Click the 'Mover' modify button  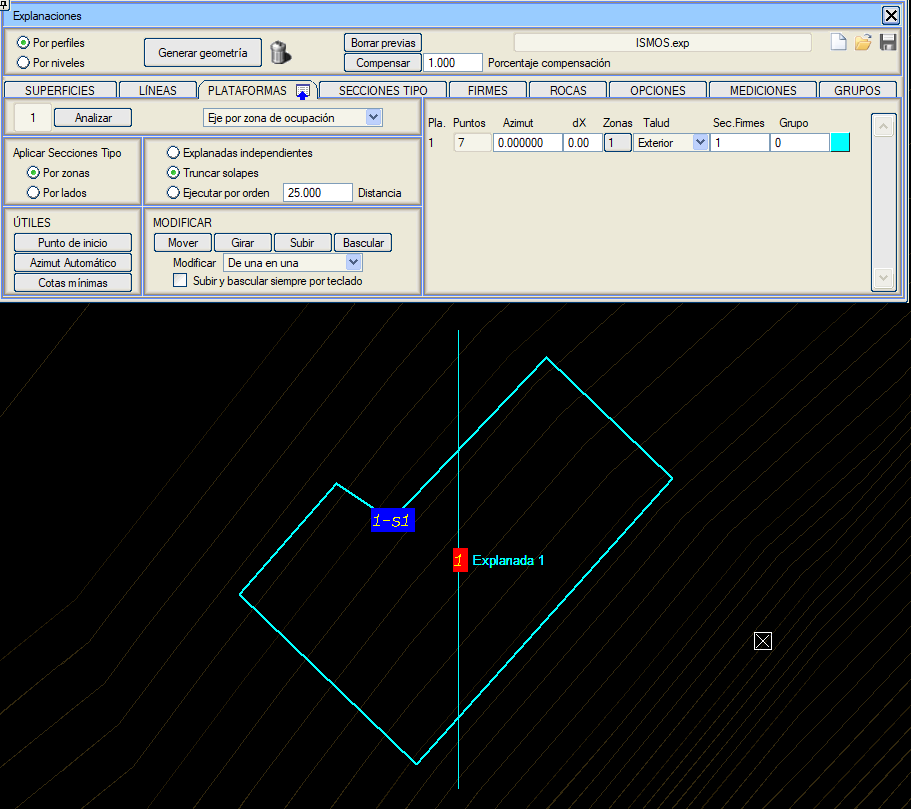pos(183,243)
